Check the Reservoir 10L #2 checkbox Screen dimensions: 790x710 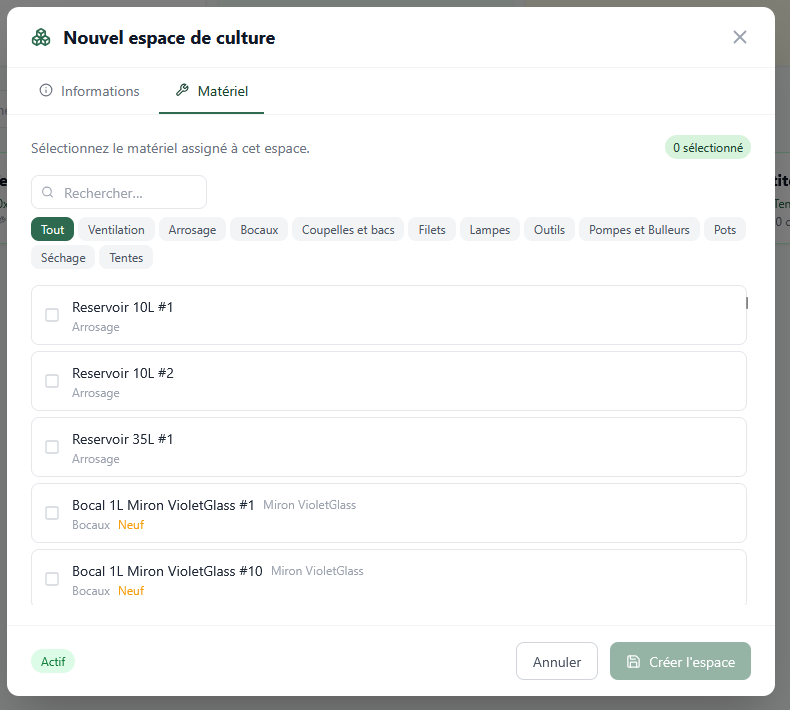pos(52,381)
